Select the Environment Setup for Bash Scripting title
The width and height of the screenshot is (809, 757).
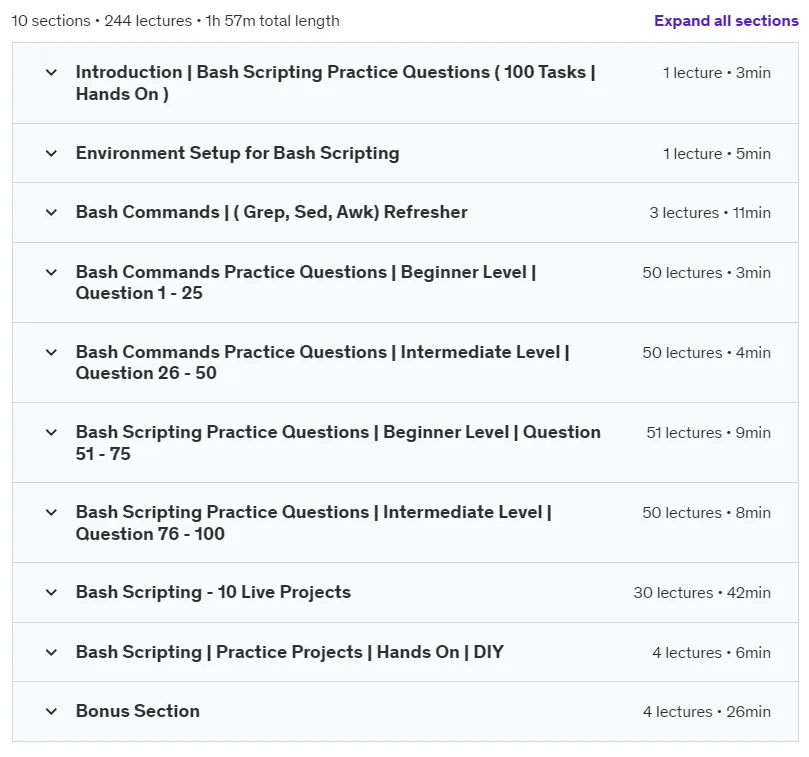tap(237, 153)
